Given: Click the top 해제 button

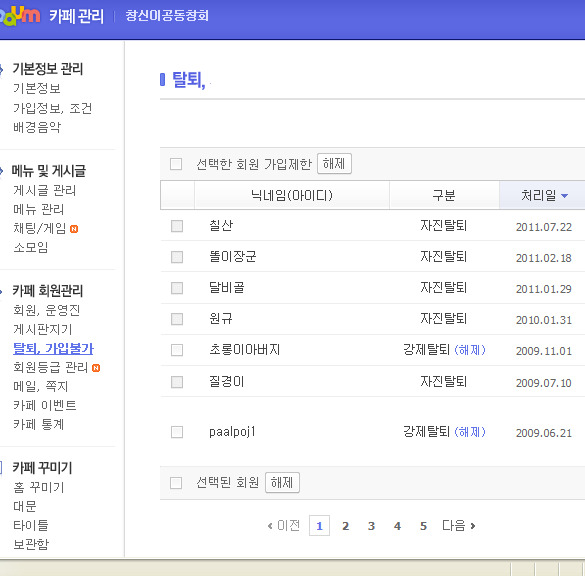Looking at the screenshot, I should click(x=334, y=163).
